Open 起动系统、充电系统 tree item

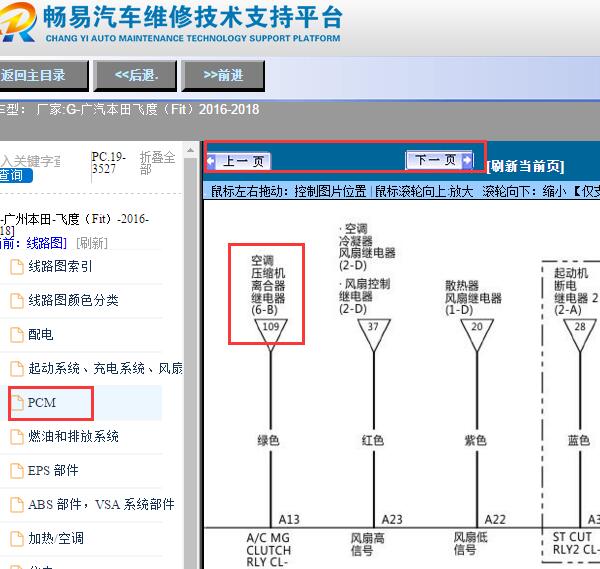105,368
